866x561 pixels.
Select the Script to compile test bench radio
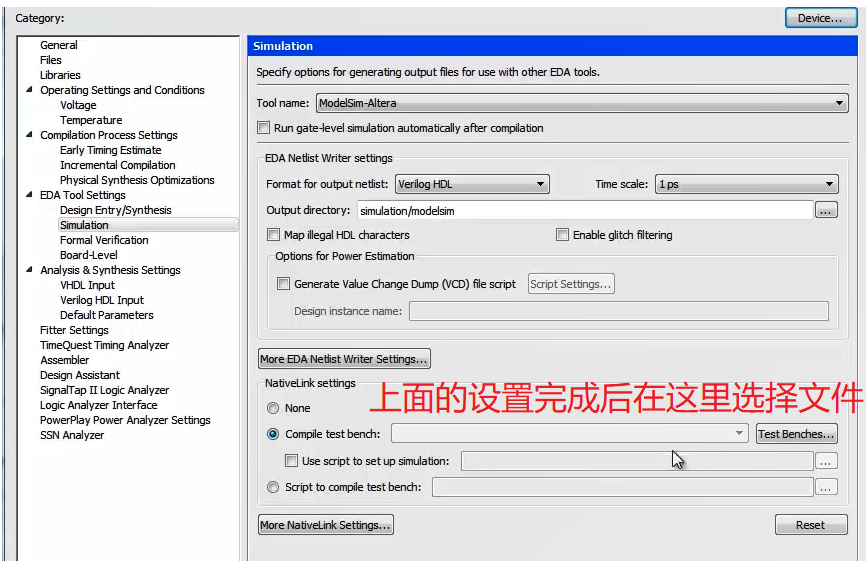click(x=273, y=488)
